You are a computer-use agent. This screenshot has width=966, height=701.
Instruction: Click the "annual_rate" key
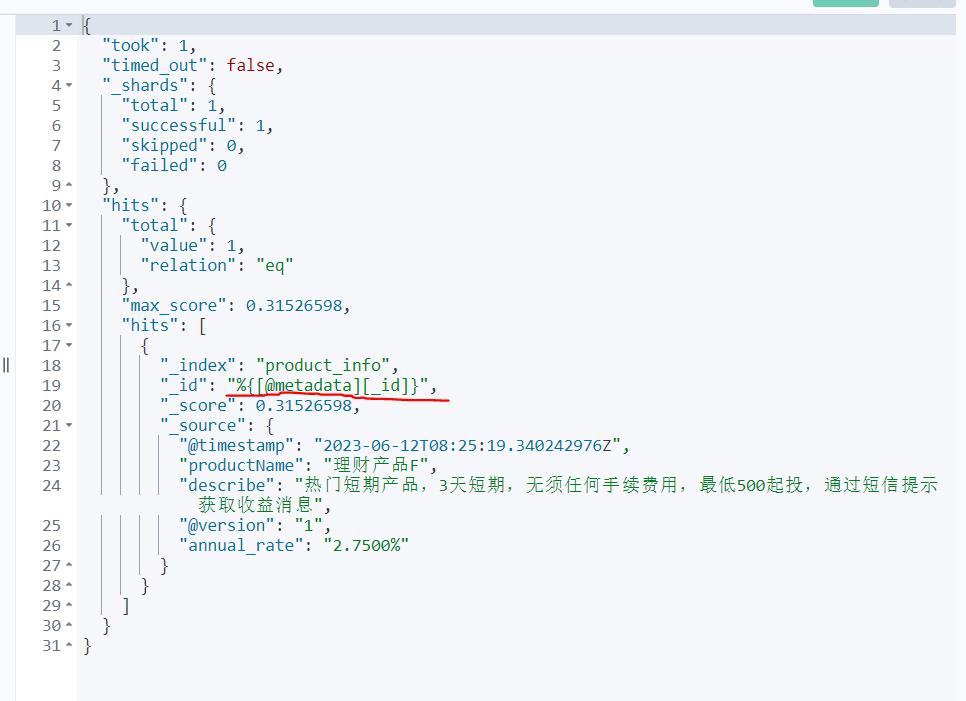241,546
